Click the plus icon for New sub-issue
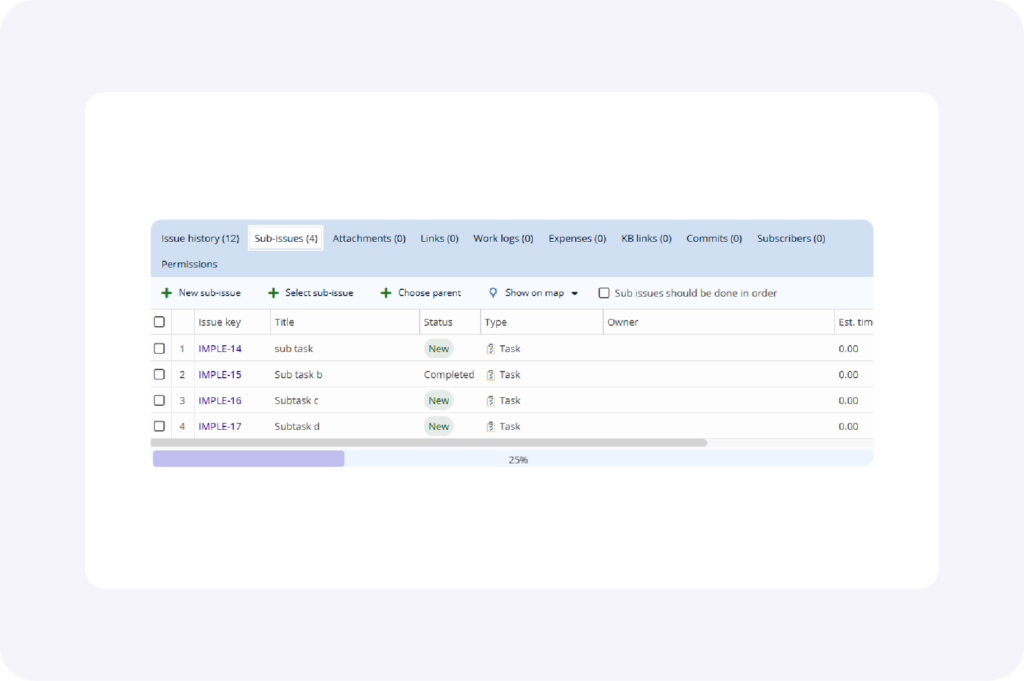 pyautogui.click(x=167, y=293)
